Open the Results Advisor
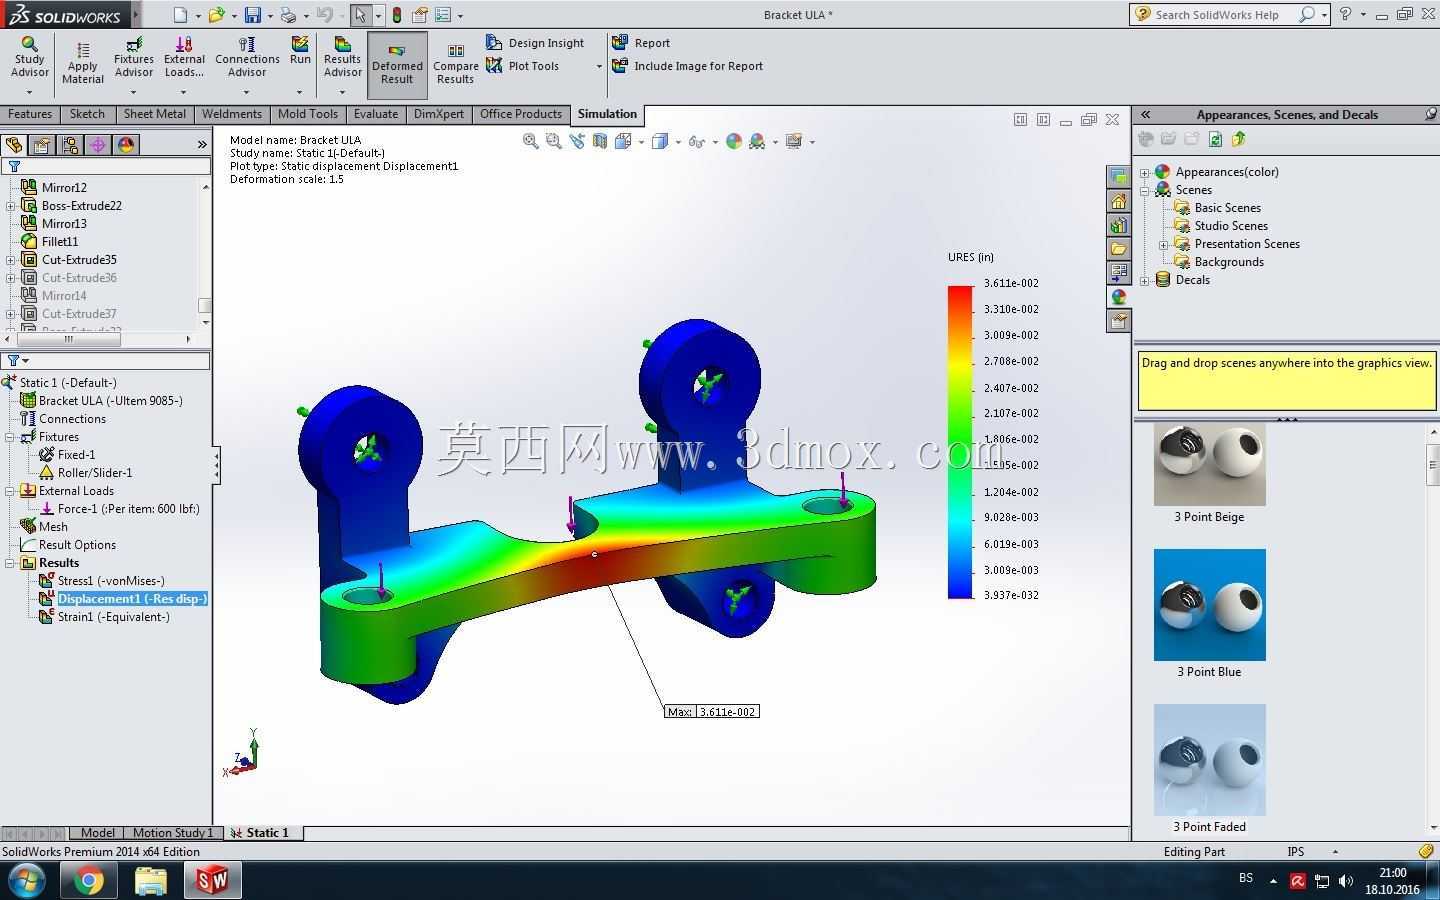This screenshot has width=1440, height=900. 342,58
